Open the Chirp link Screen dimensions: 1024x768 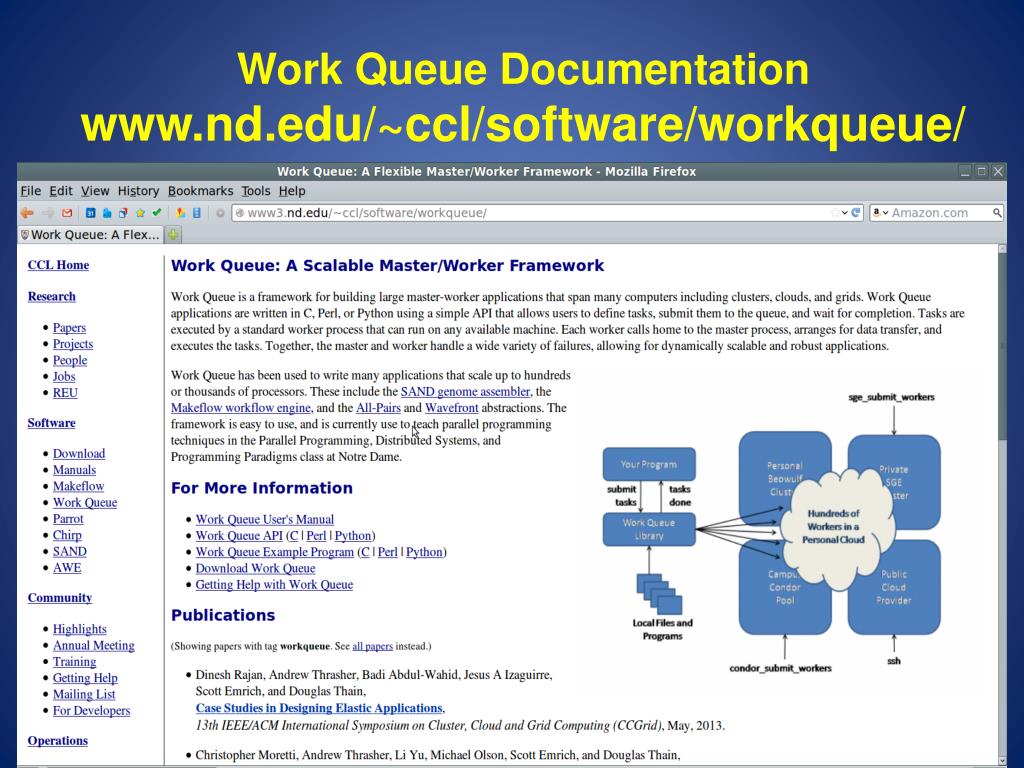[67, 536]
